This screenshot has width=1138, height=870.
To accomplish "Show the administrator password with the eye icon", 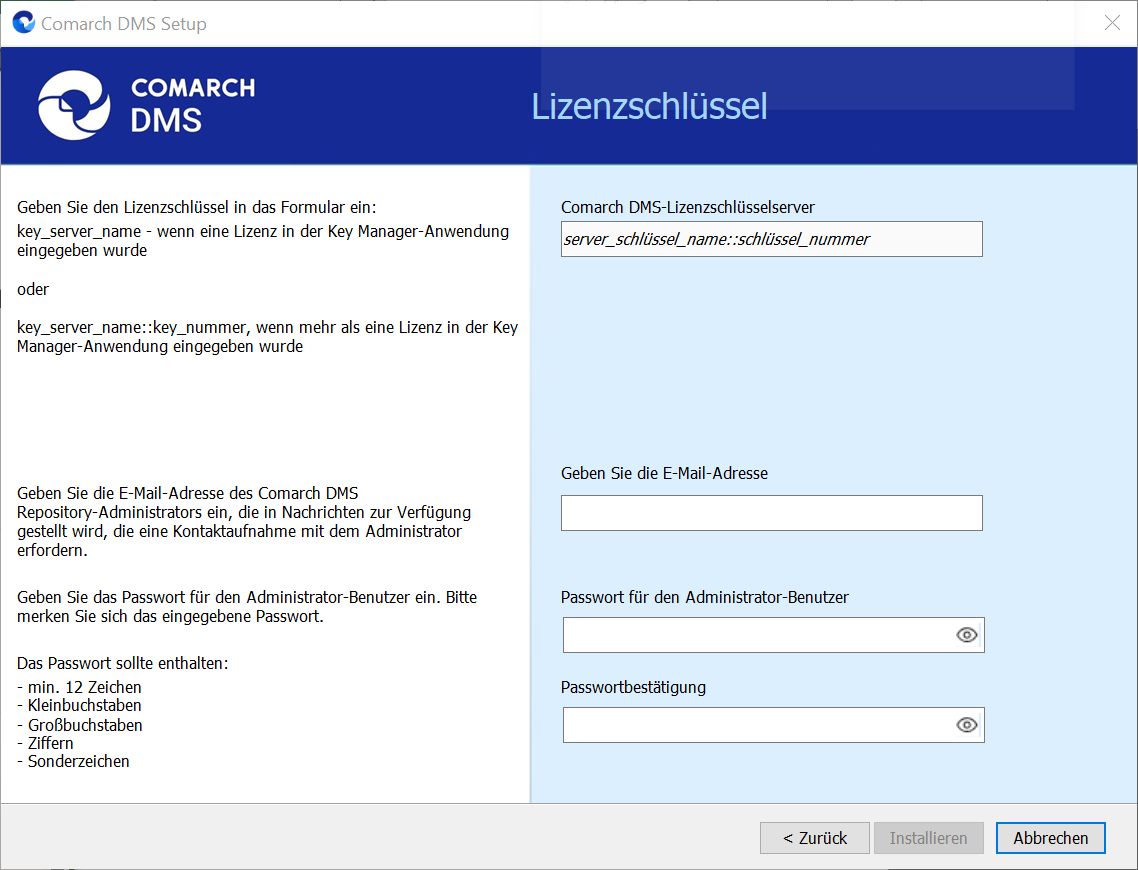I will 966,635.
